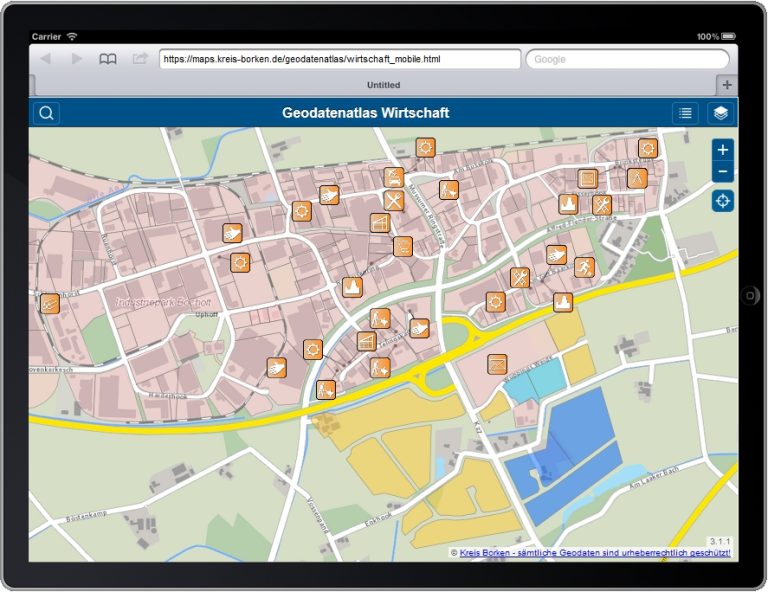This screenshot has width=768, height=592.
Task: Click the Vossenland street label
Action: tap(317, 515)
